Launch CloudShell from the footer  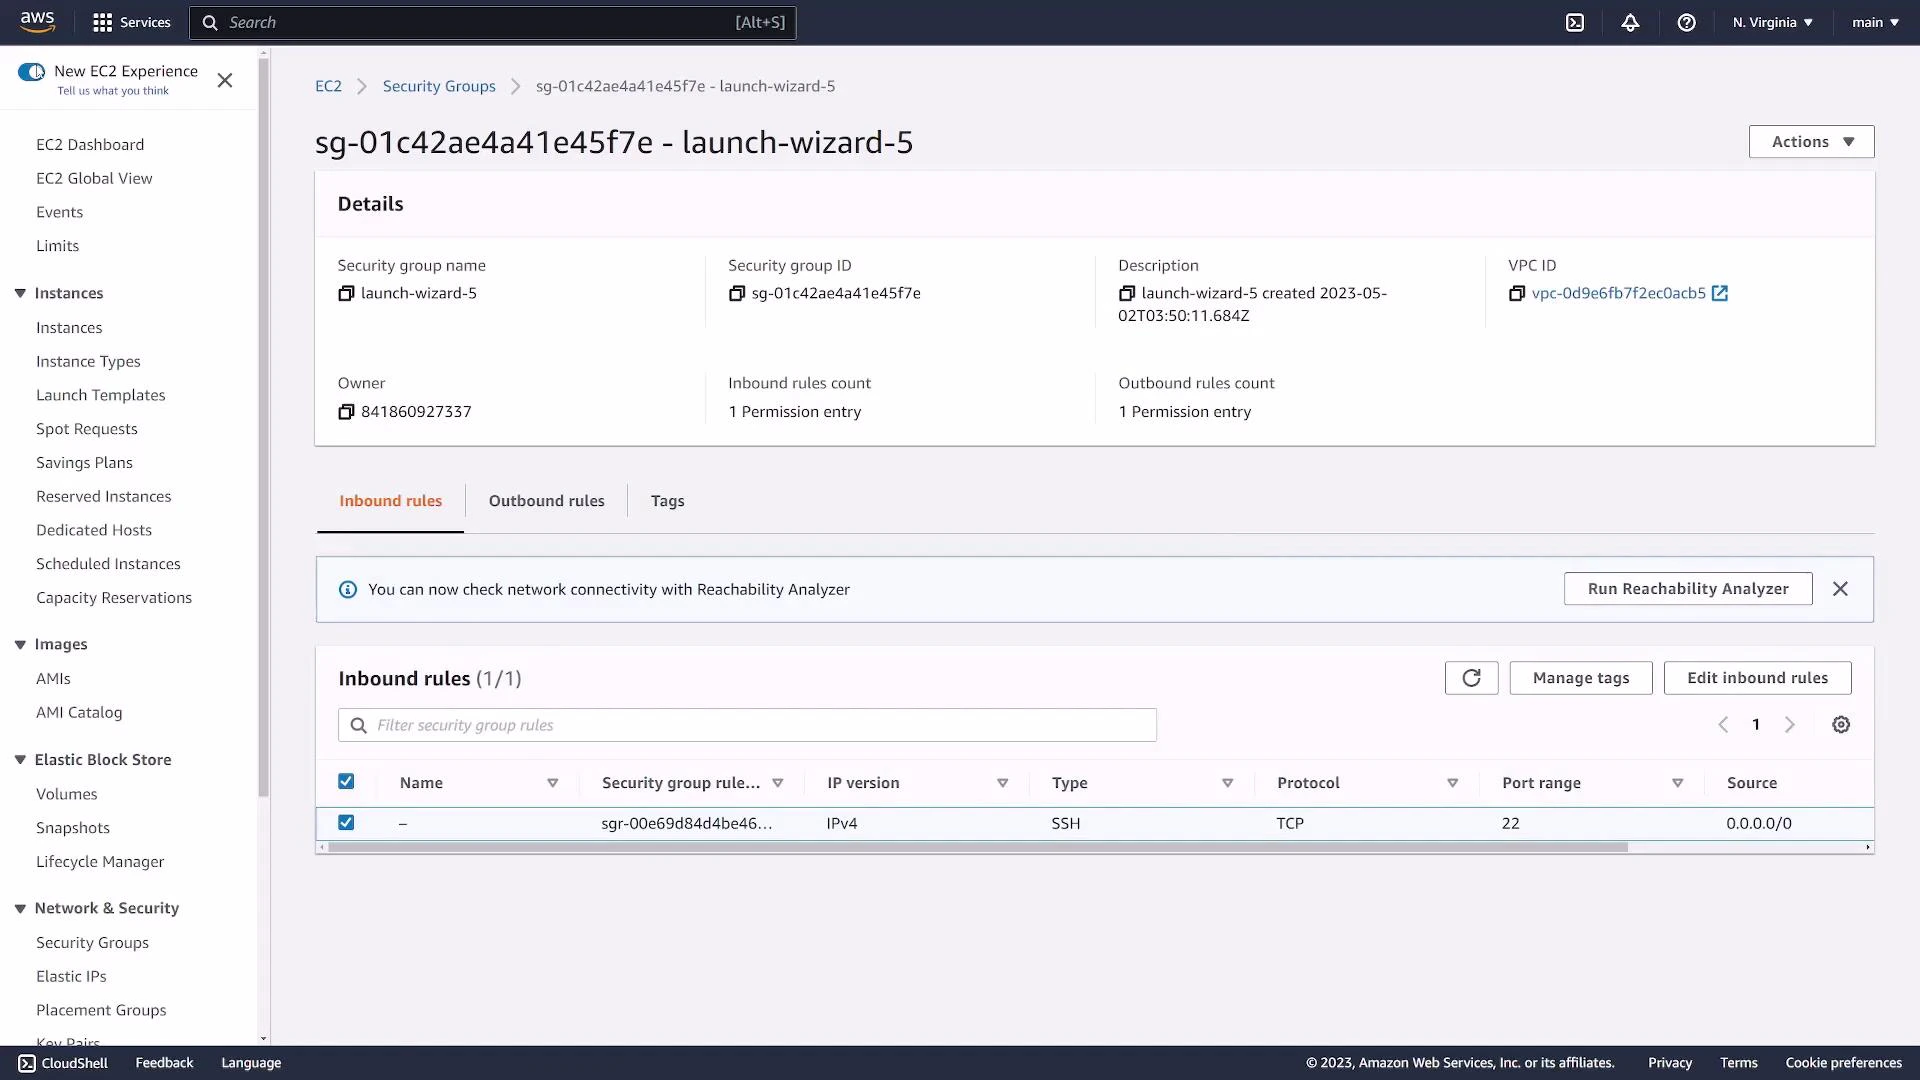tap(62, 1062)
